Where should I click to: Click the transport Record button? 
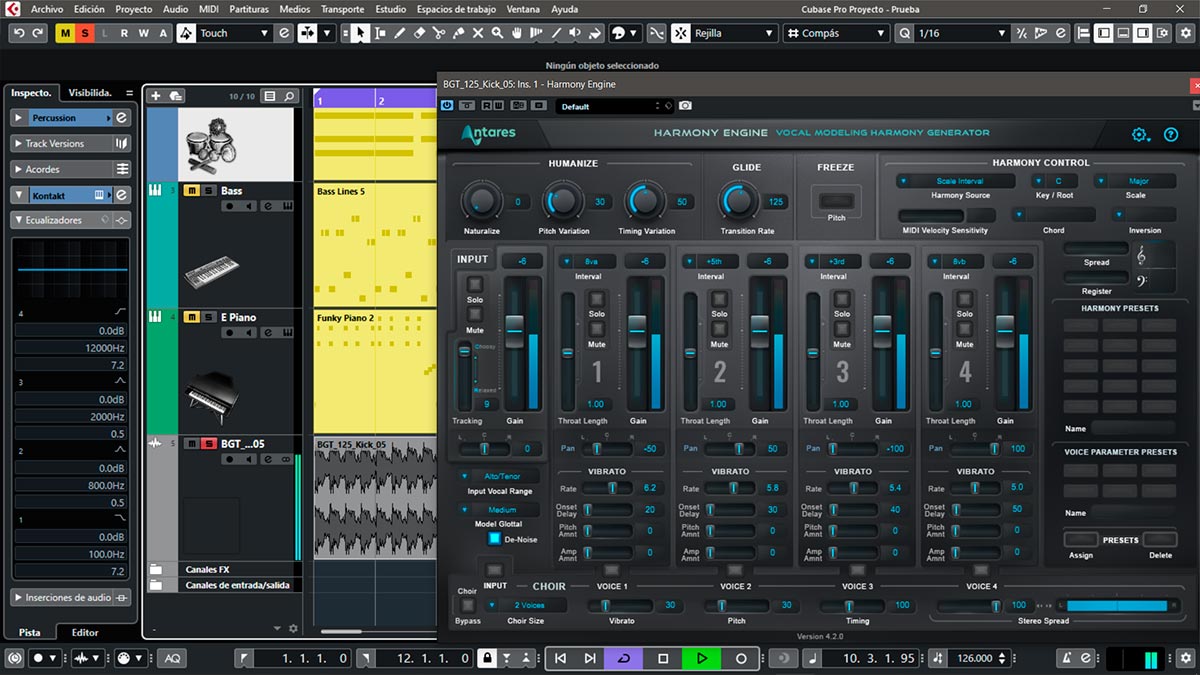pyautogui.click(x=741, y=658)
